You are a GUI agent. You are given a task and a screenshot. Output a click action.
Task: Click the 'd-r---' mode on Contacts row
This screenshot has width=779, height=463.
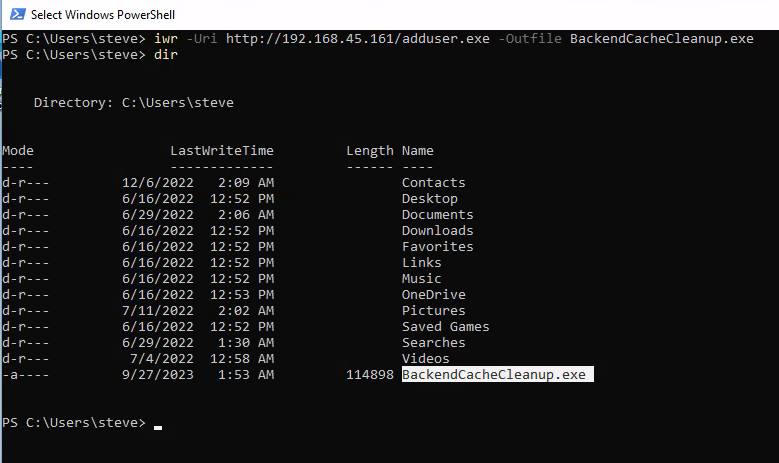[x=26, y=183]
